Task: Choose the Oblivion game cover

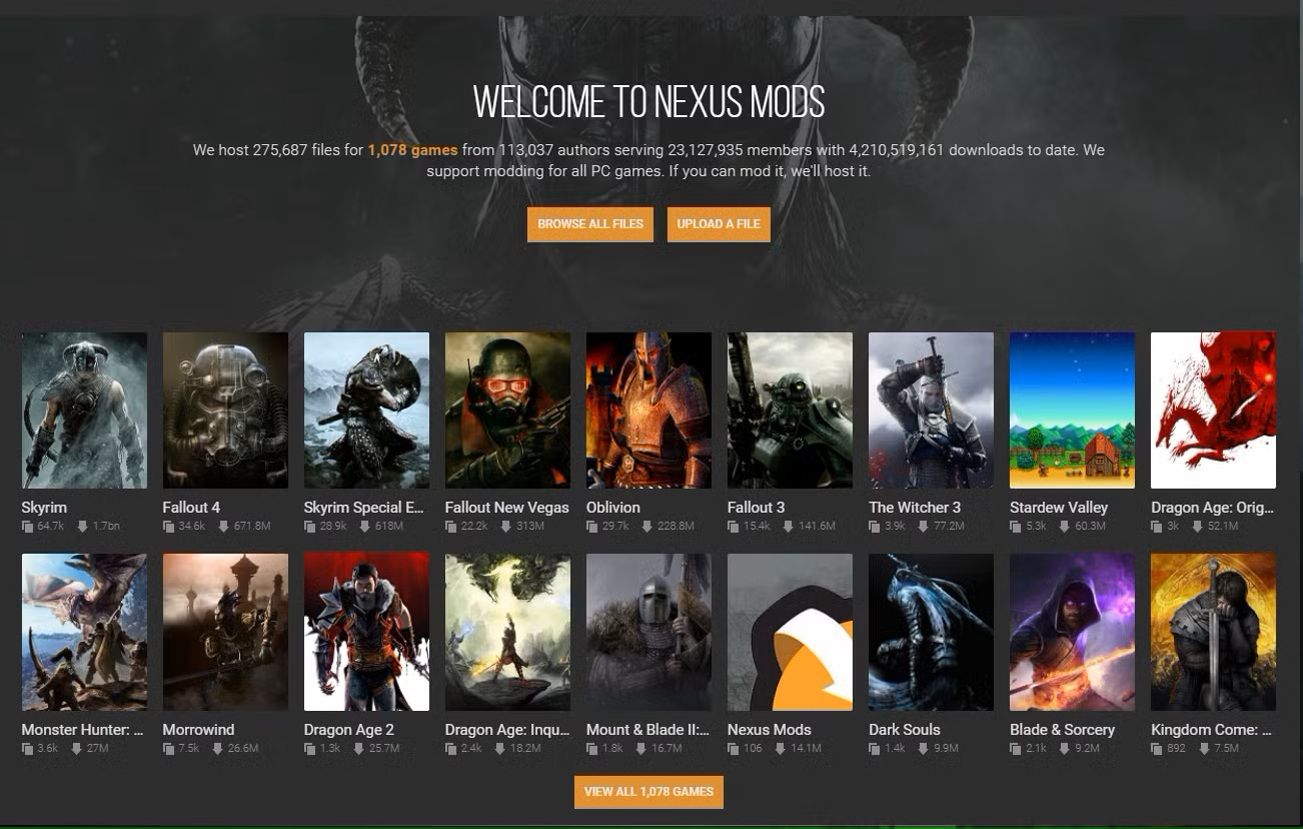Action: [x=648, y=410]
